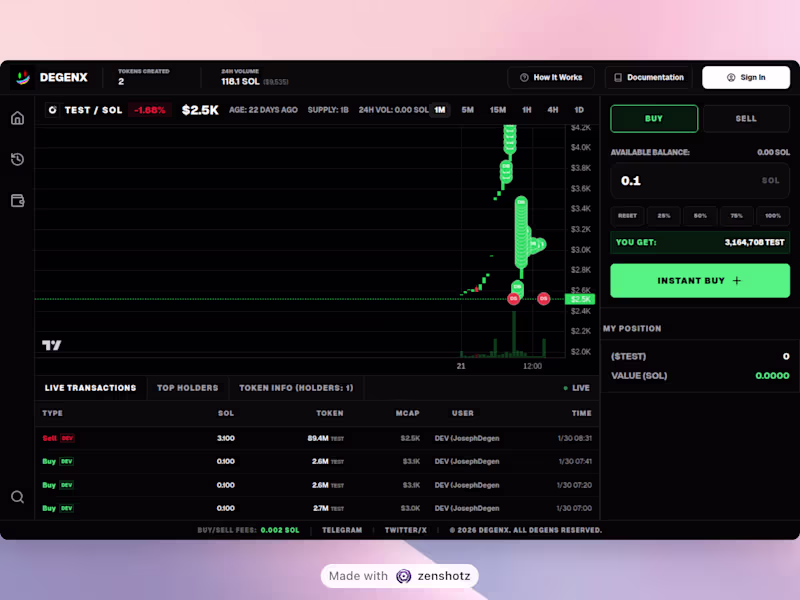This screenshot has width=800, height=600.
Task: Select the SELL mode toggle
Action: 746,118
